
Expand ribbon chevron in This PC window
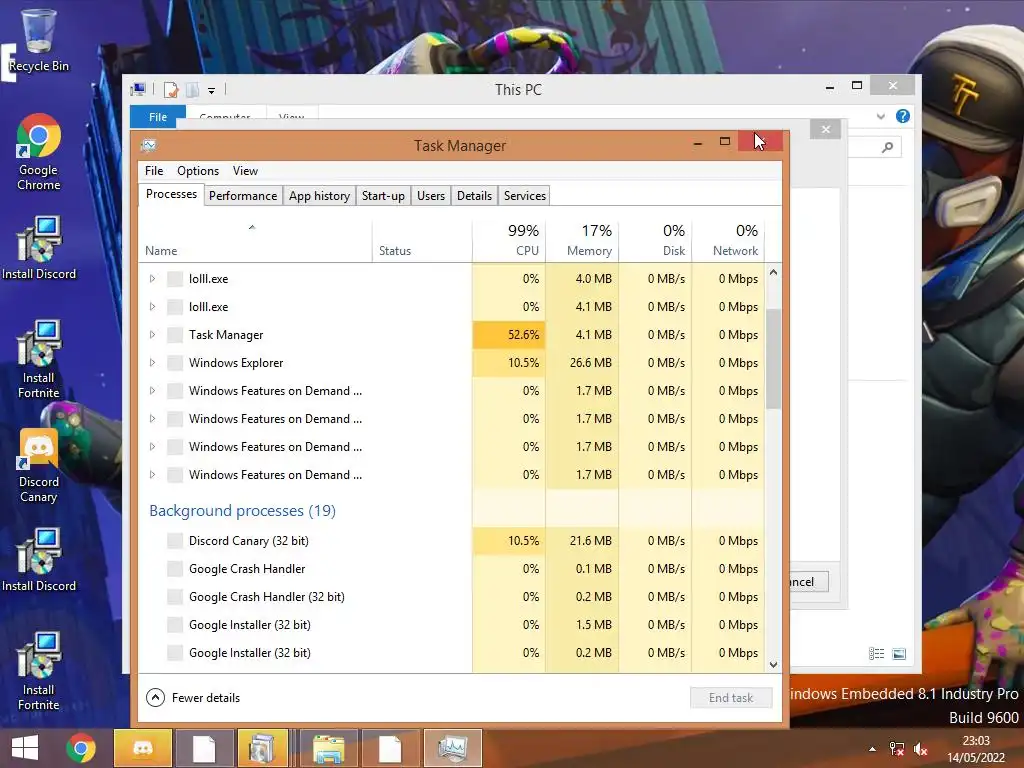click(x=881, y=116)
